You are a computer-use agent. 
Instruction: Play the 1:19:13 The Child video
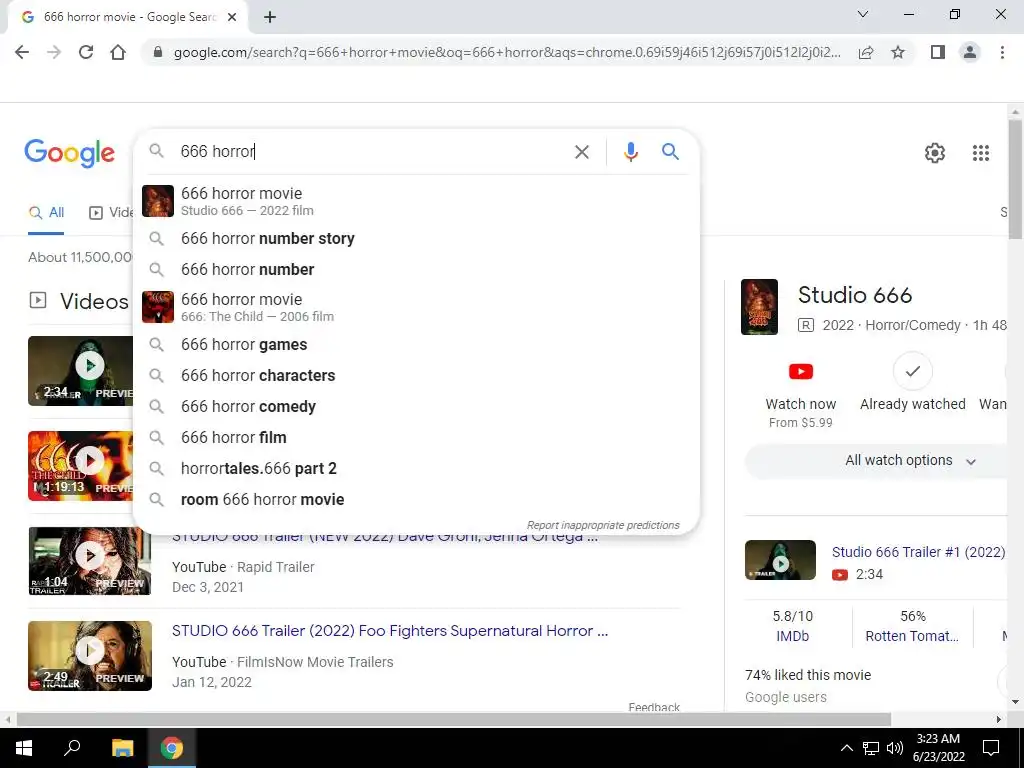81,466
